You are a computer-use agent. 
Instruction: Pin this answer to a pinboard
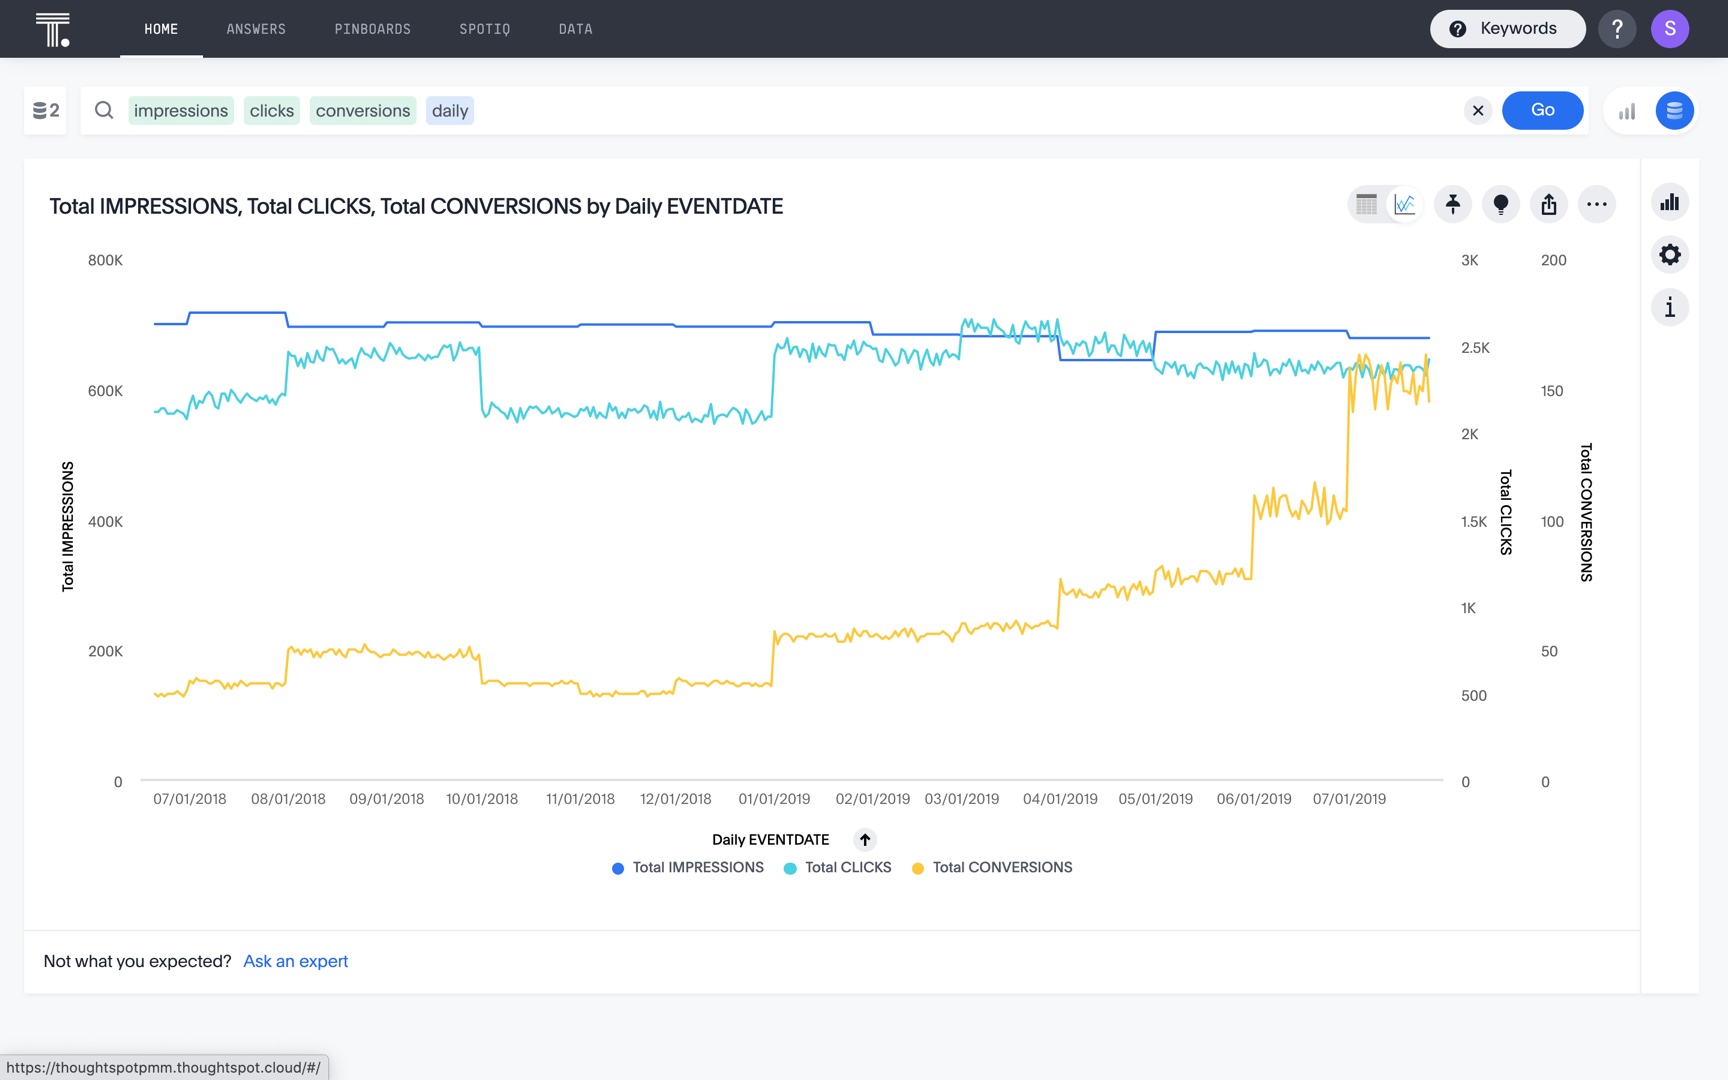pyautogui.click(x=1453, y=205)
